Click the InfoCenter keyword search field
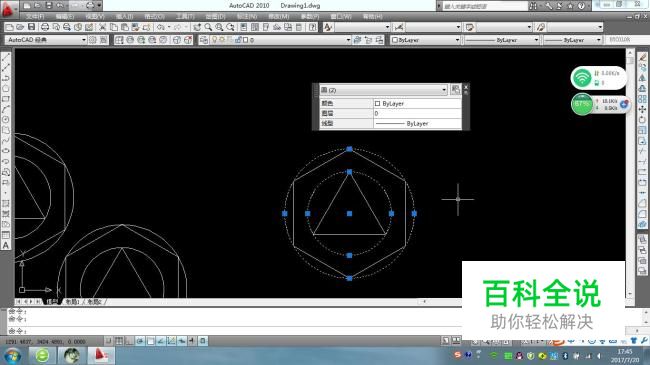This screenshot has height=365, width=650. [483, 6]
